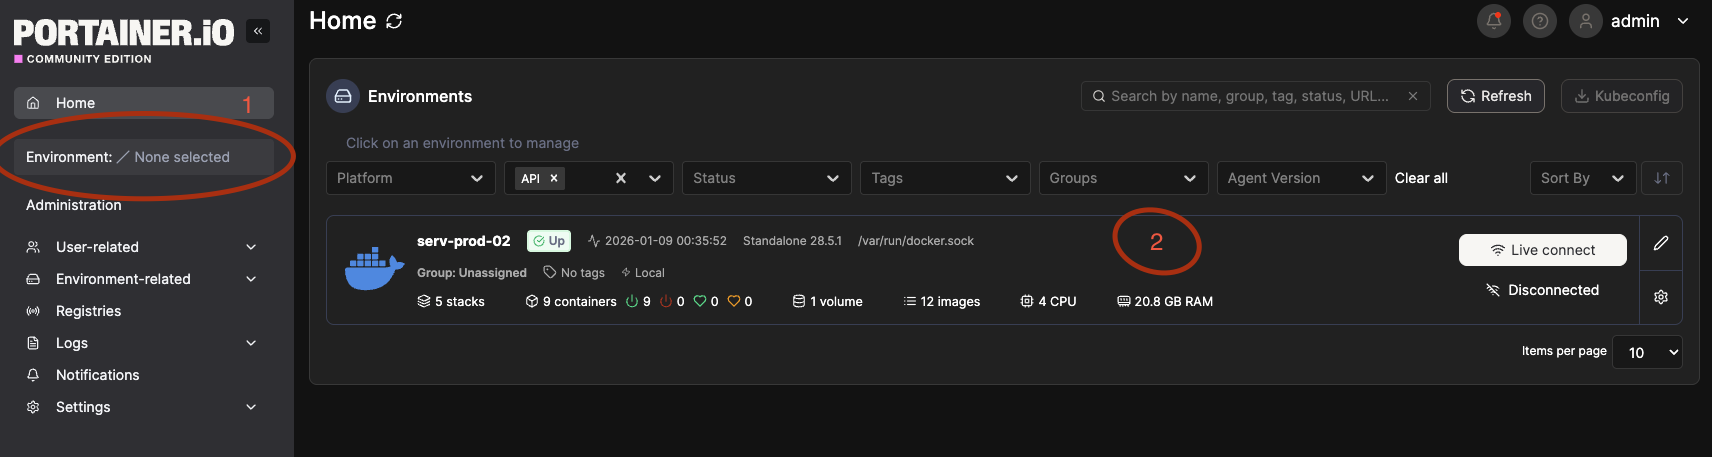
Task: Remove the API filter chip
Action: point(554,178)
